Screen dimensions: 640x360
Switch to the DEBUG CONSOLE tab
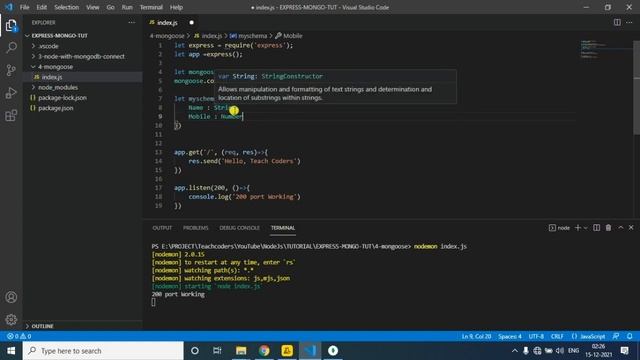(x=239, y=228)
